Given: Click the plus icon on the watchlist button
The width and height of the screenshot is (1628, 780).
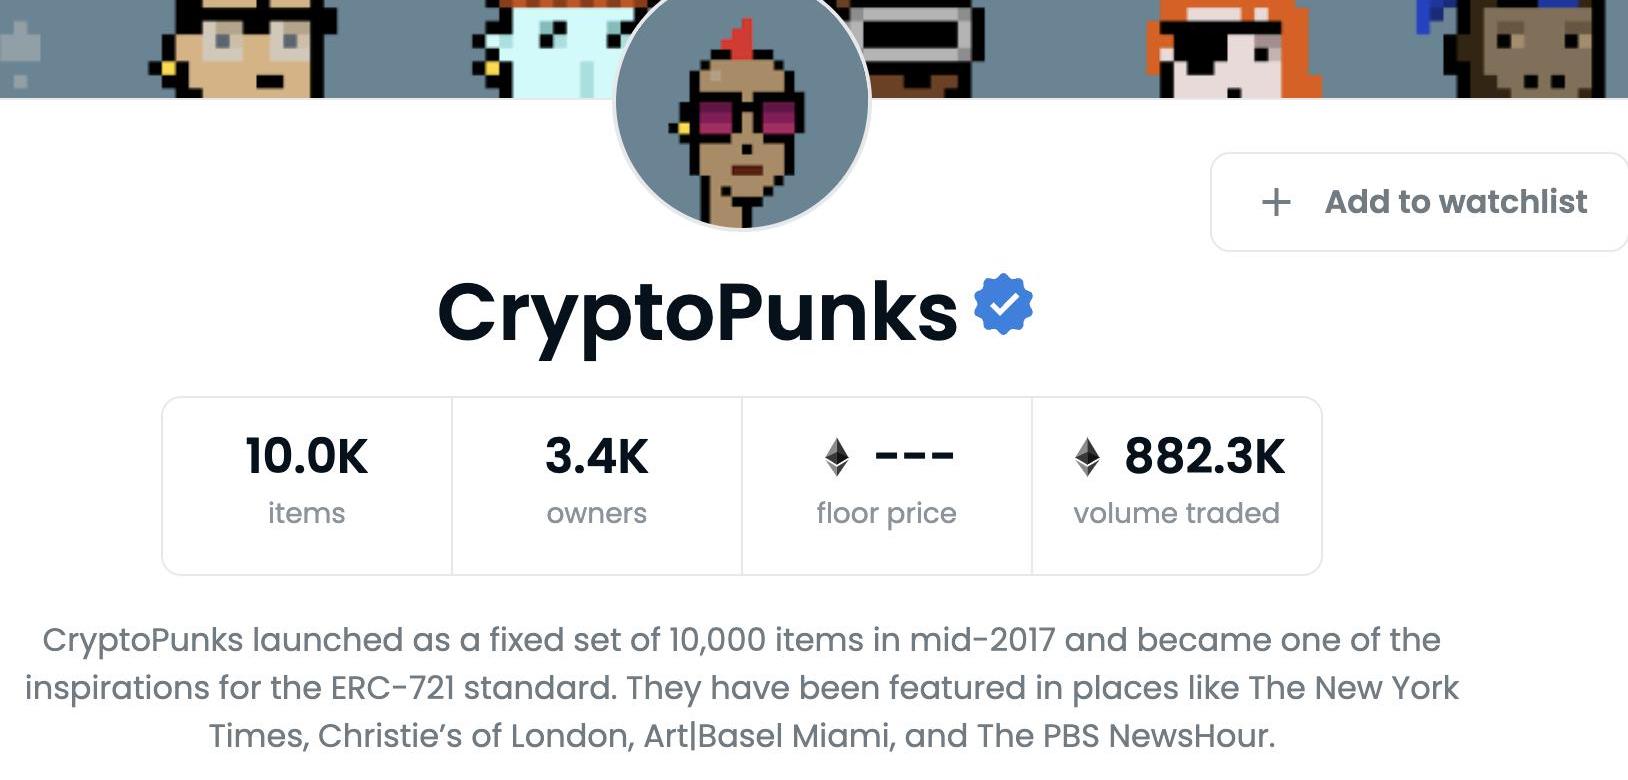Looking at the screenshot, I should [1276, 202].
